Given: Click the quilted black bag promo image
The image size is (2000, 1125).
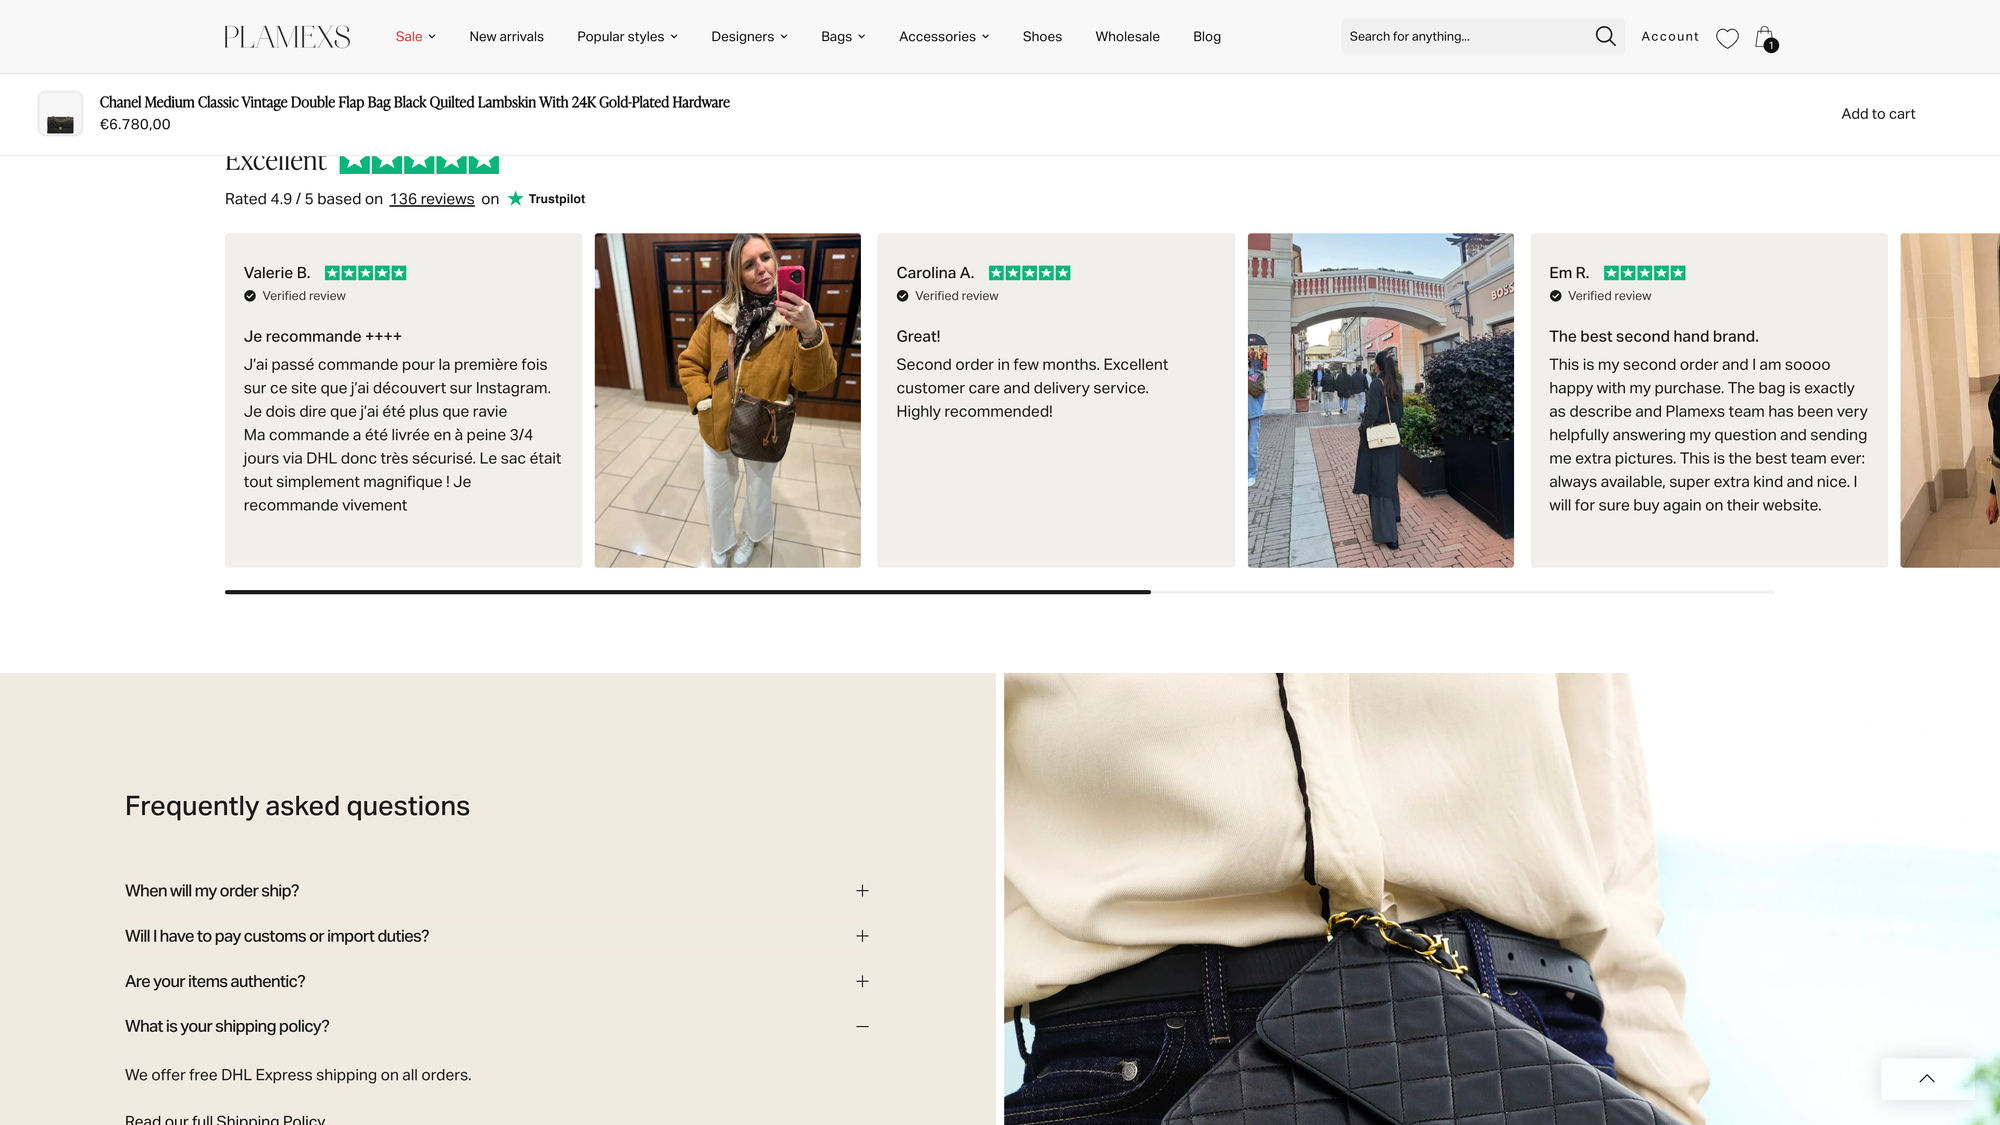Looking at the screenshot, I should click(x=1501, y=899).
